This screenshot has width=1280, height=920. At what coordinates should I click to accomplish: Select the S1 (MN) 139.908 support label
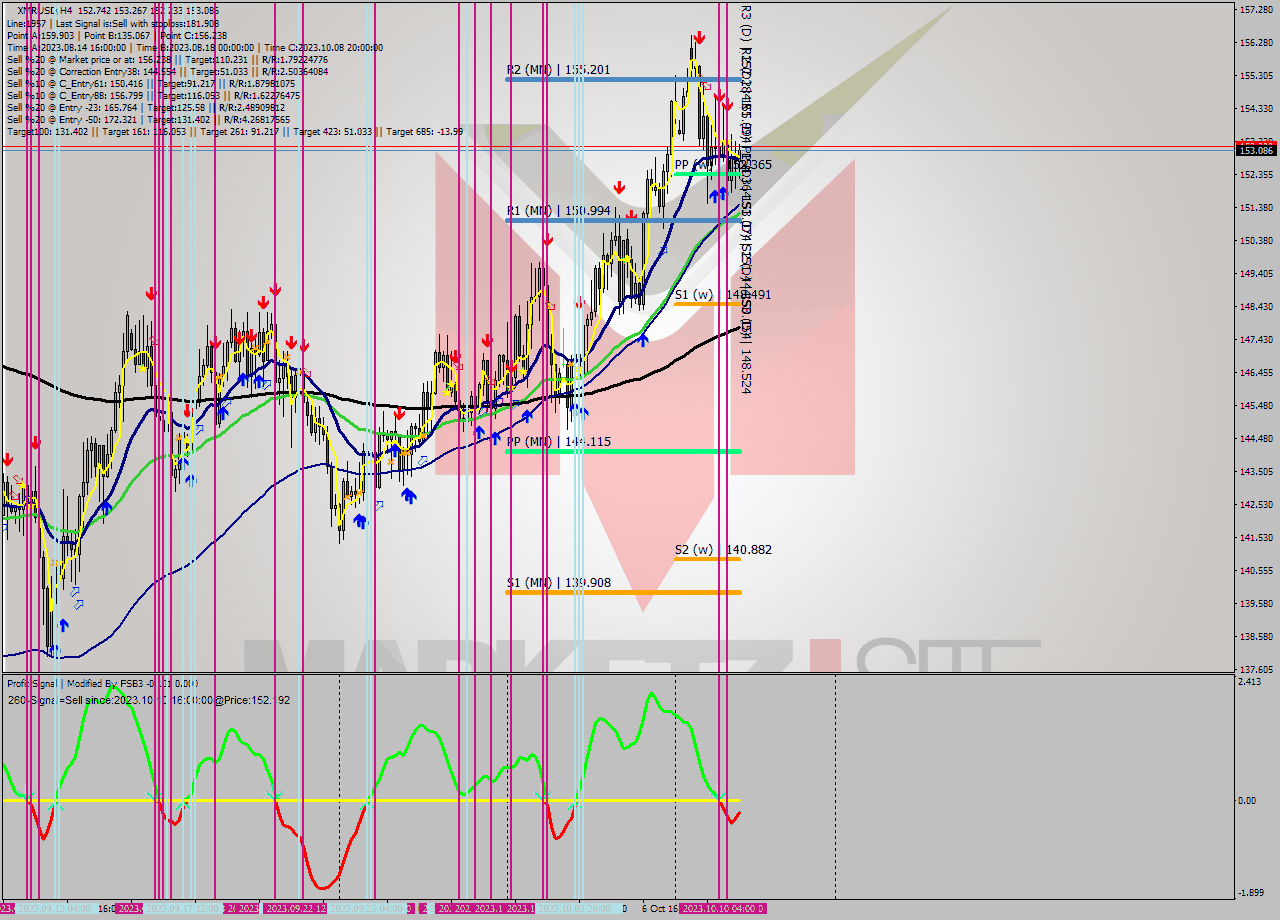click(x=558, y=583)
